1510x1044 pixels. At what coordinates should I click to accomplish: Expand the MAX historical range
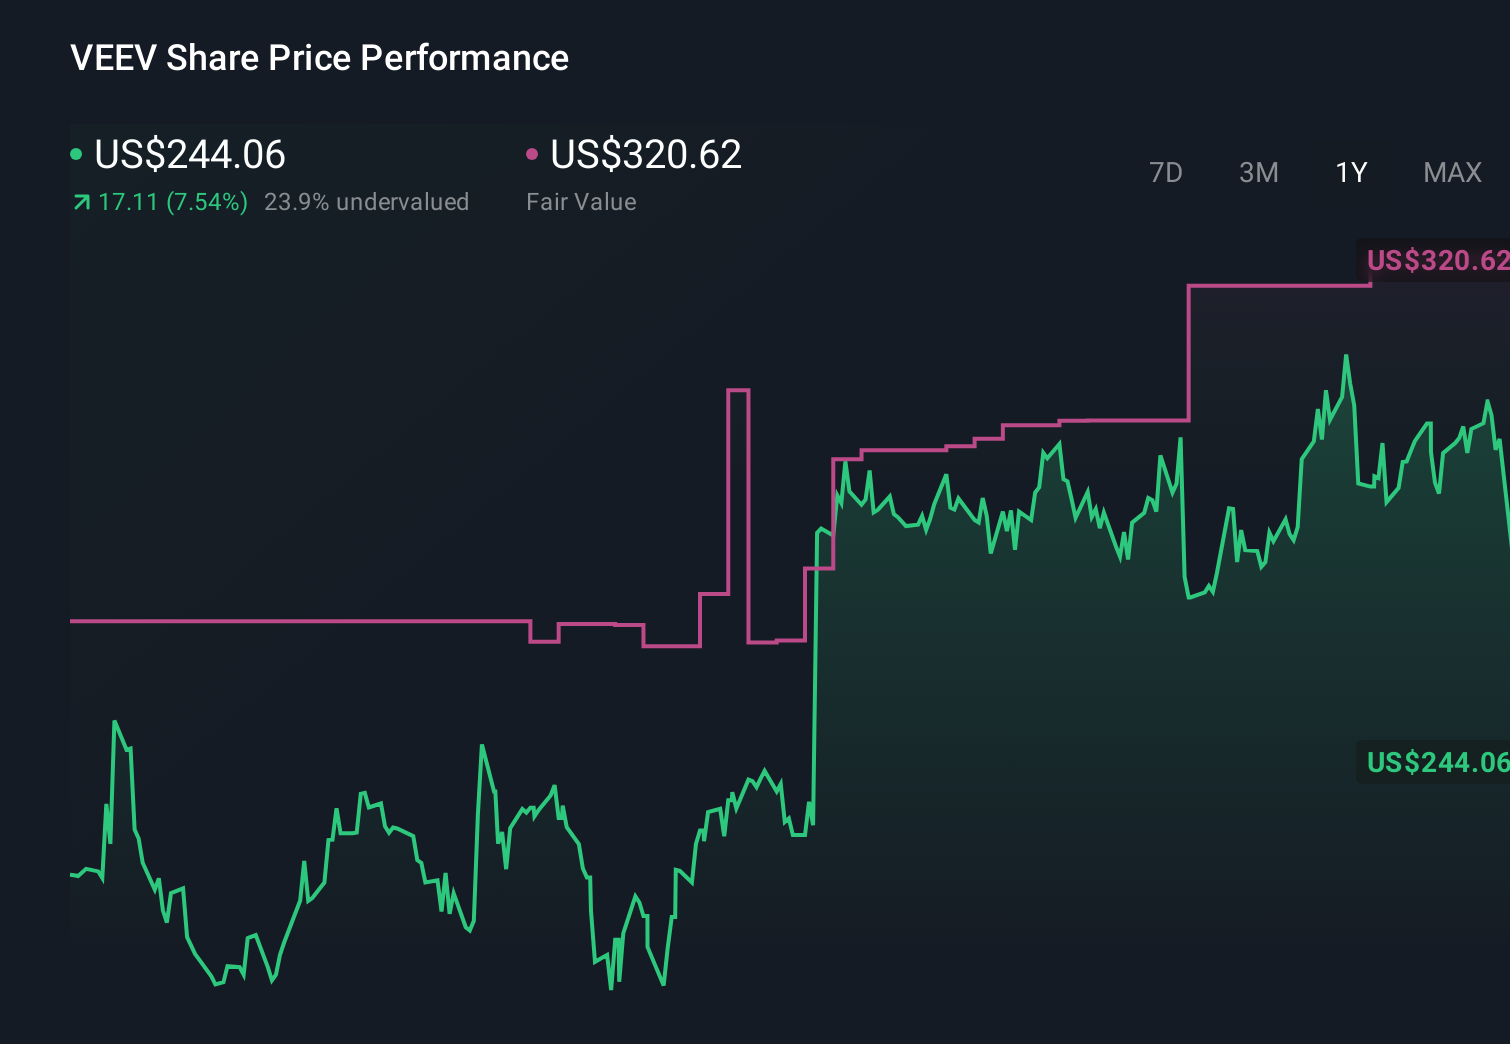(1451, 172)
